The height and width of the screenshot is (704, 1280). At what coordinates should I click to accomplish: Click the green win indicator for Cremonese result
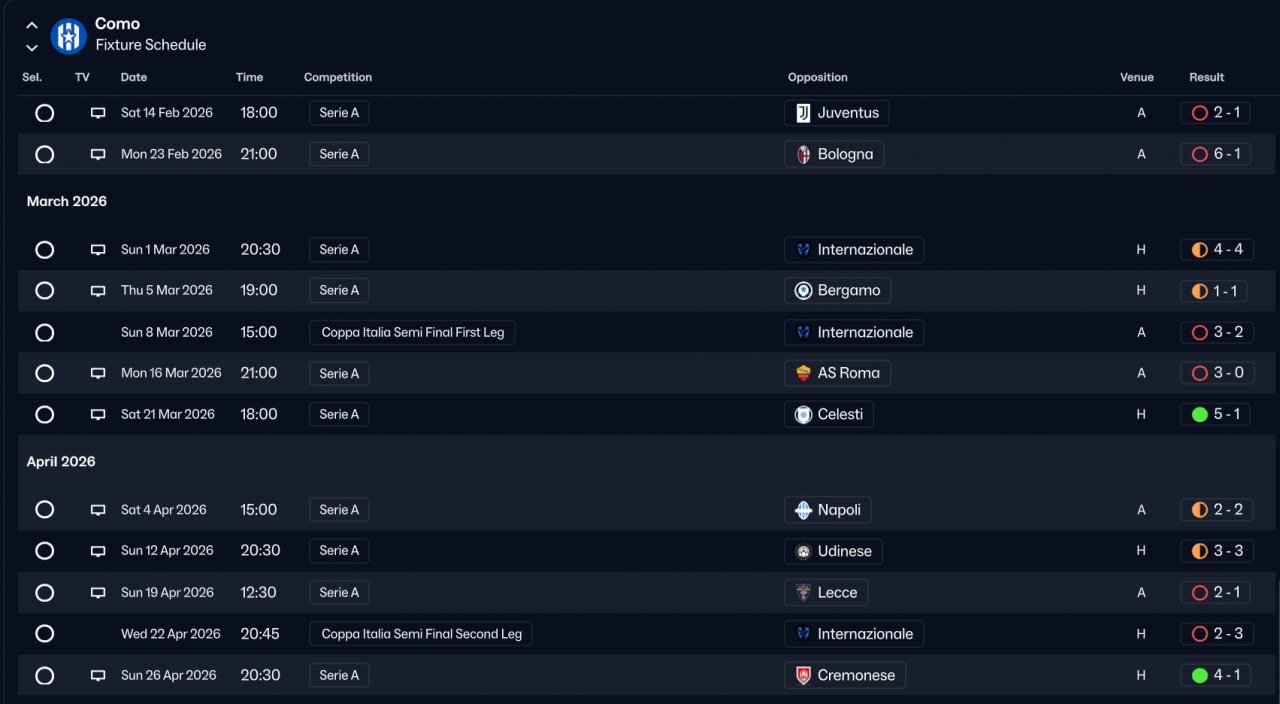(1200, 676)
